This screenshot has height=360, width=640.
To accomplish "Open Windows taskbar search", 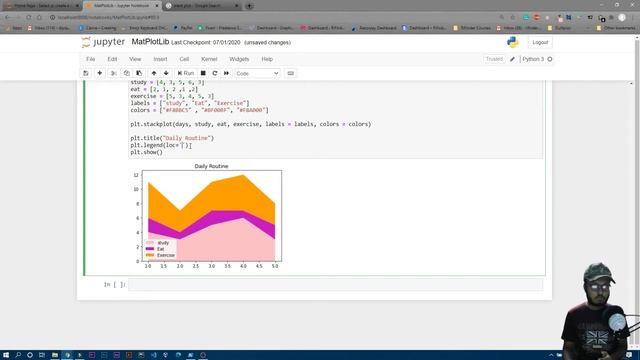I will (18, 355).
